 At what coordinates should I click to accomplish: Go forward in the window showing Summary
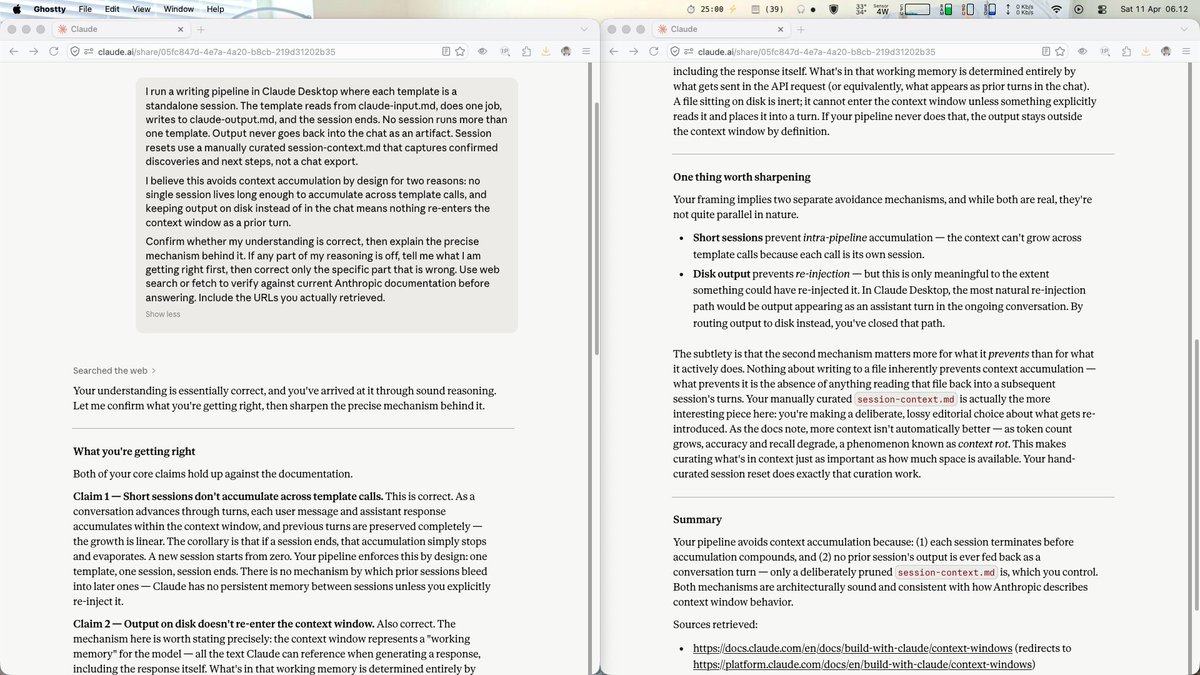click(x=633, y=51)
